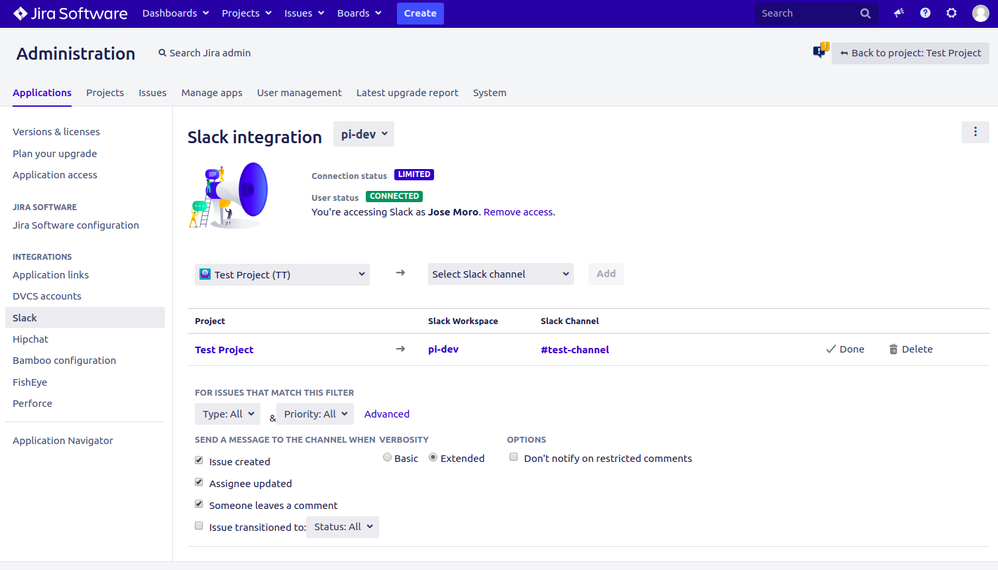Open the Test Project (TT) project dropdown
Image resolution: width=998 pixels, height=570 pixels.
pos(282,274)
